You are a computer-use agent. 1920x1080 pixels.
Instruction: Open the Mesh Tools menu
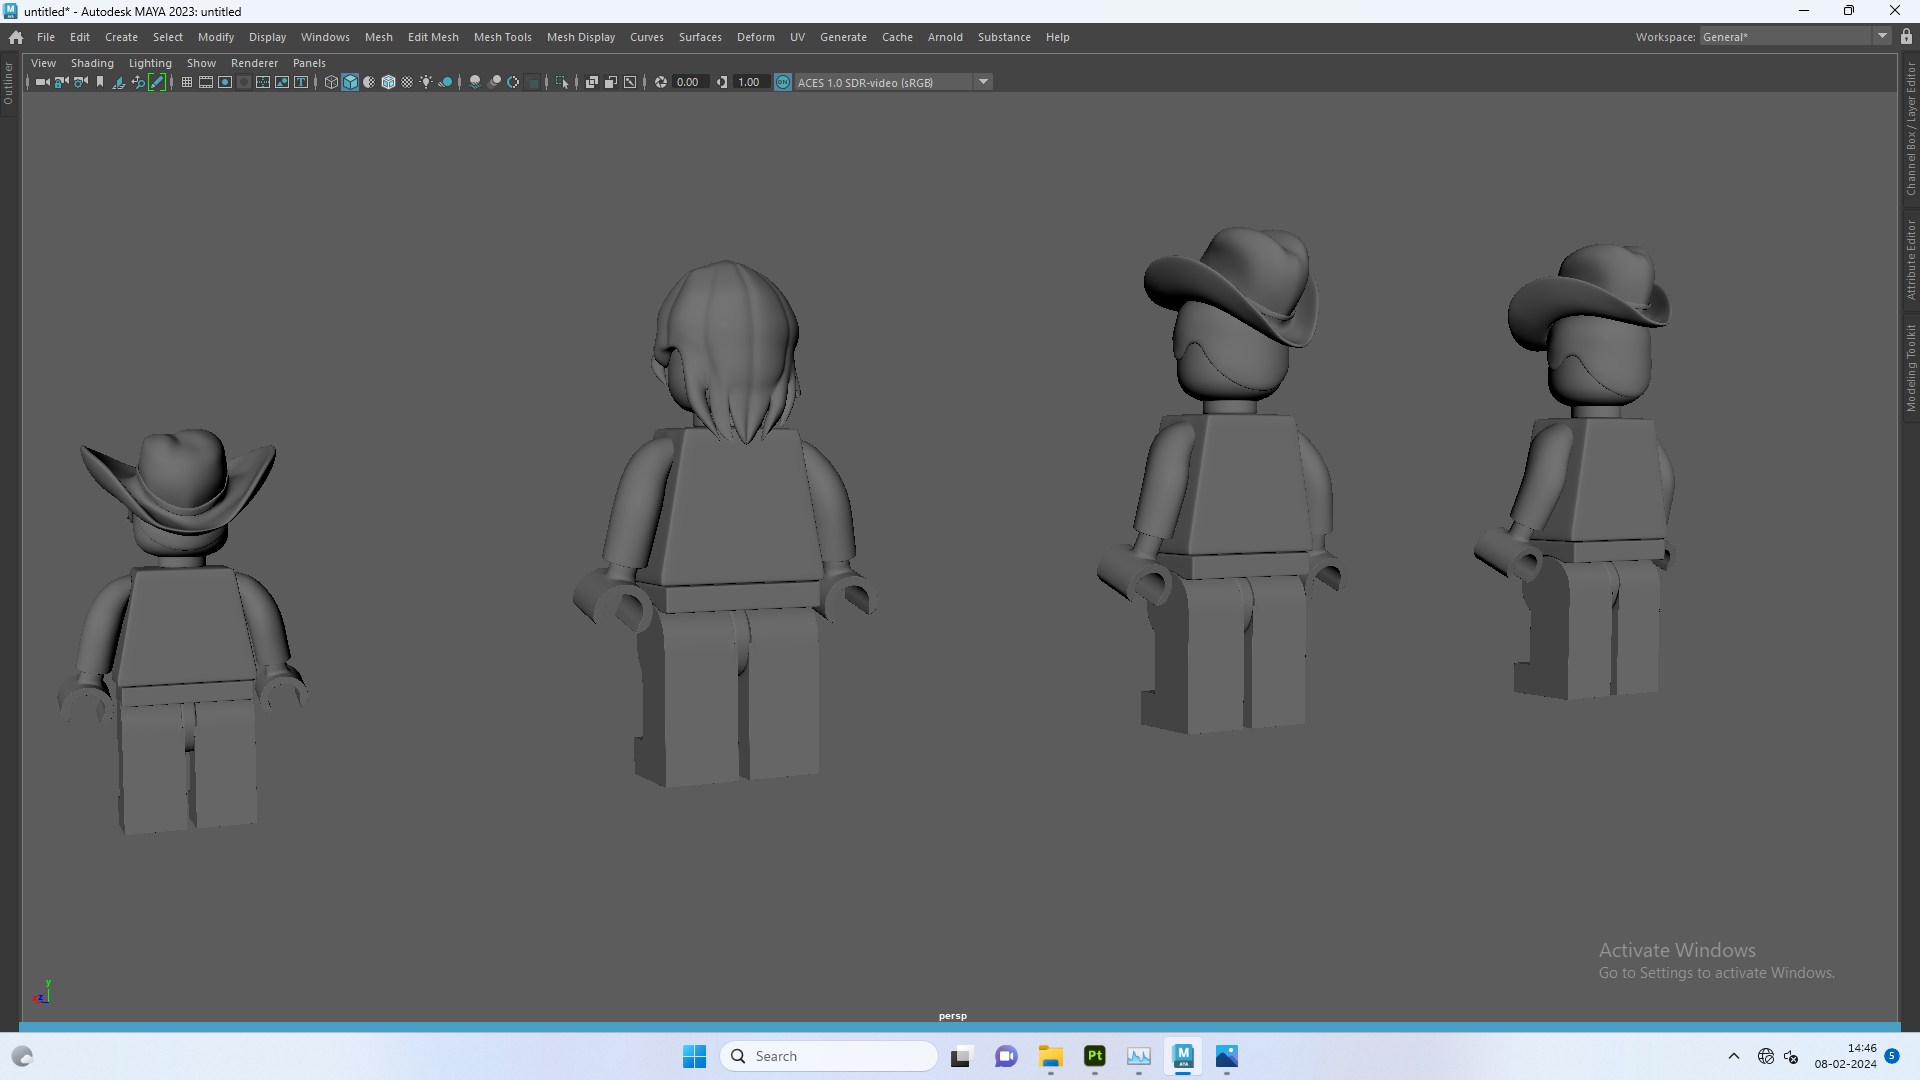tap(502, 37)
